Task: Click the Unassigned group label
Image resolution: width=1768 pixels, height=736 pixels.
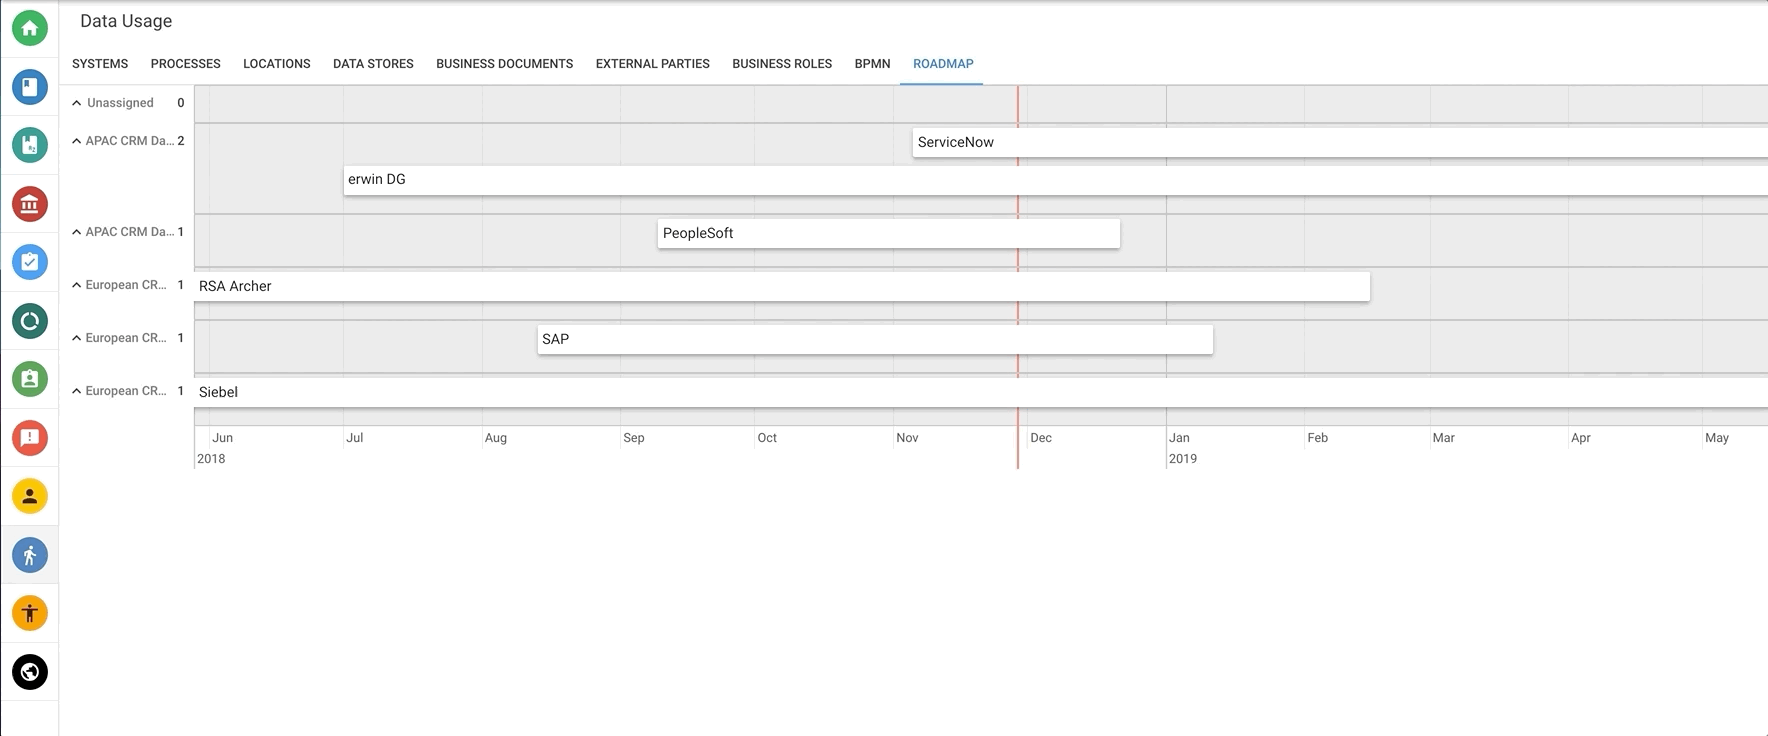Action: [x=120, y=103]
